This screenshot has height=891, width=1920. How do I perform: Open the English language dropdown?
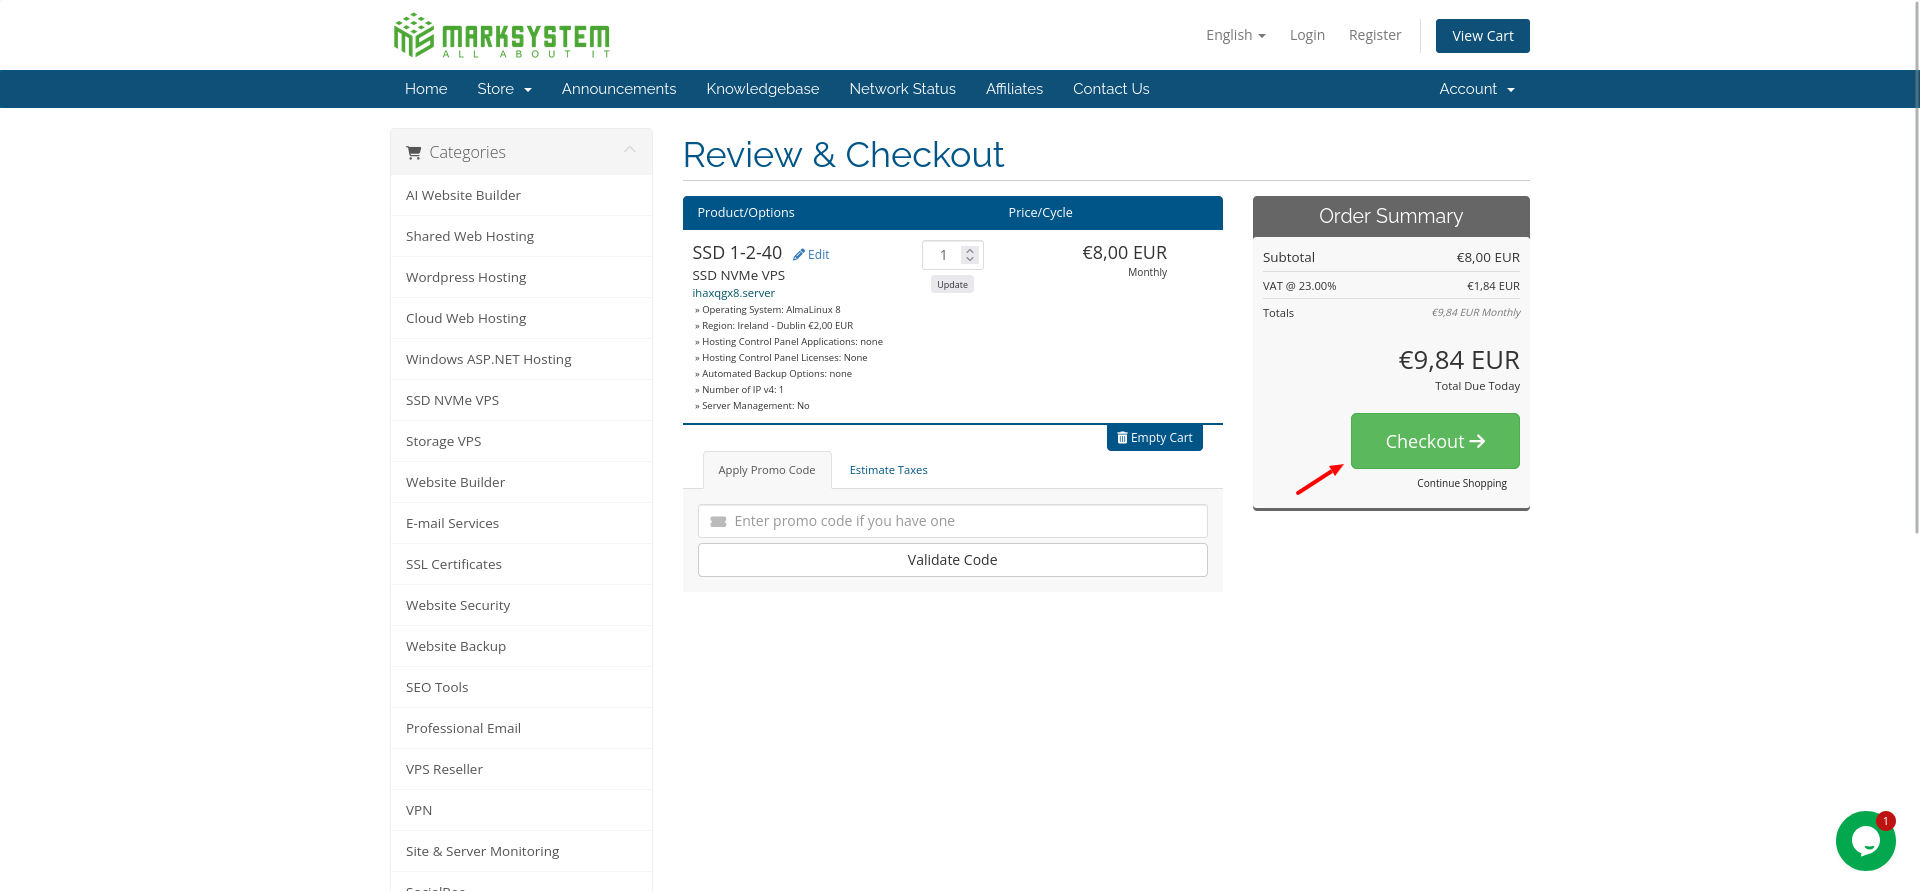(x=1235, y=35)
